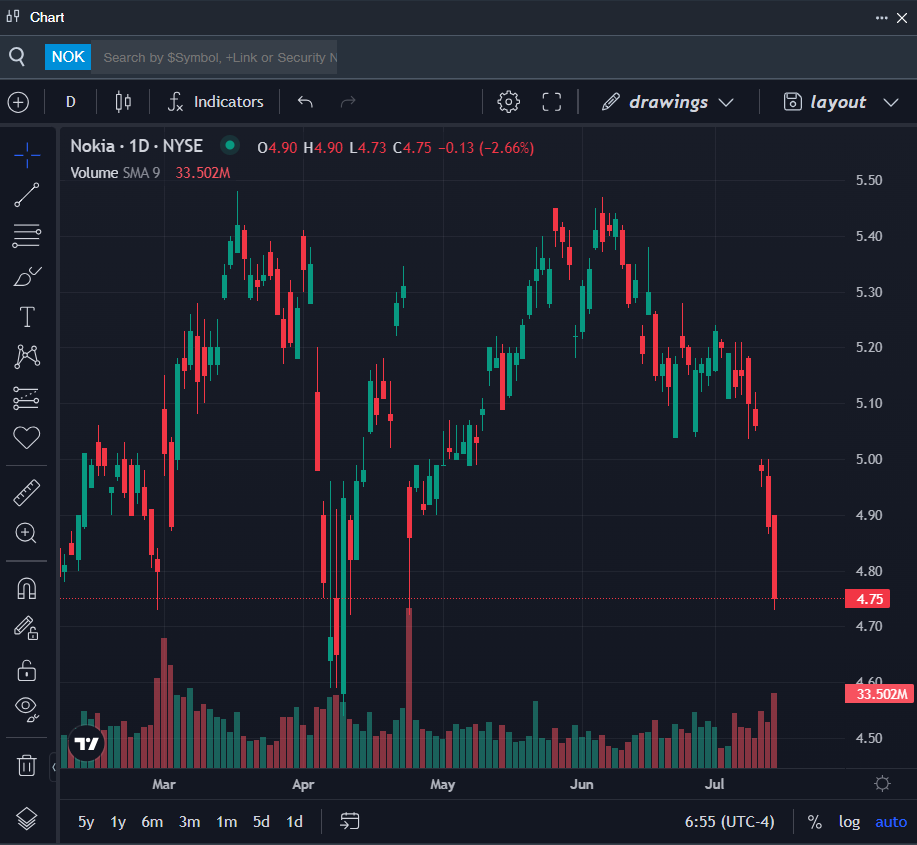This screenshot has height=845, width=917.
Task: Click the Volume SMA 9 indicator legend
Action: coord(115,173)
